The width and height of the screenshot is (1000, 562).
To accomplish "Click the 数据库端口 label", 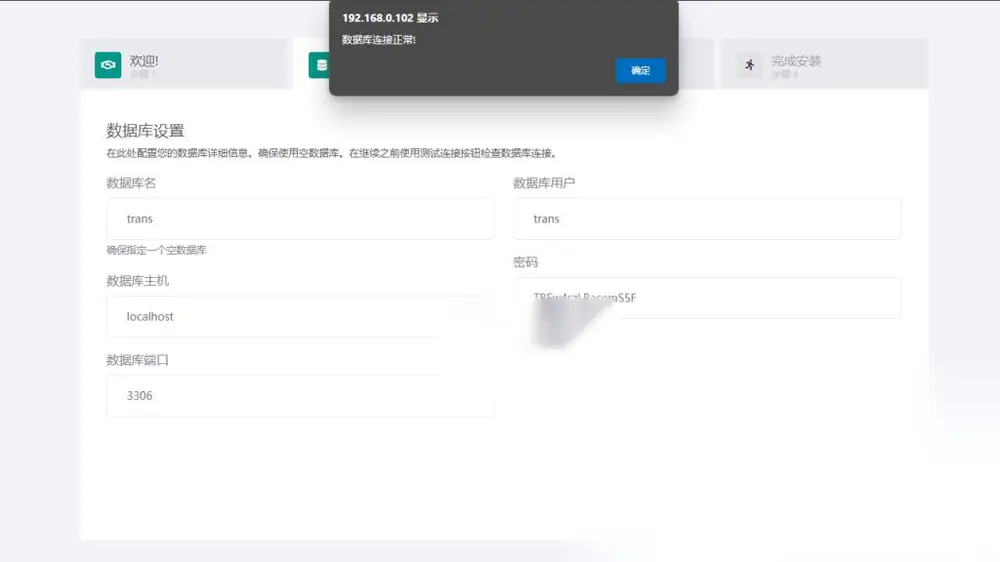I will pyautogui.click(x=137, y=360).
